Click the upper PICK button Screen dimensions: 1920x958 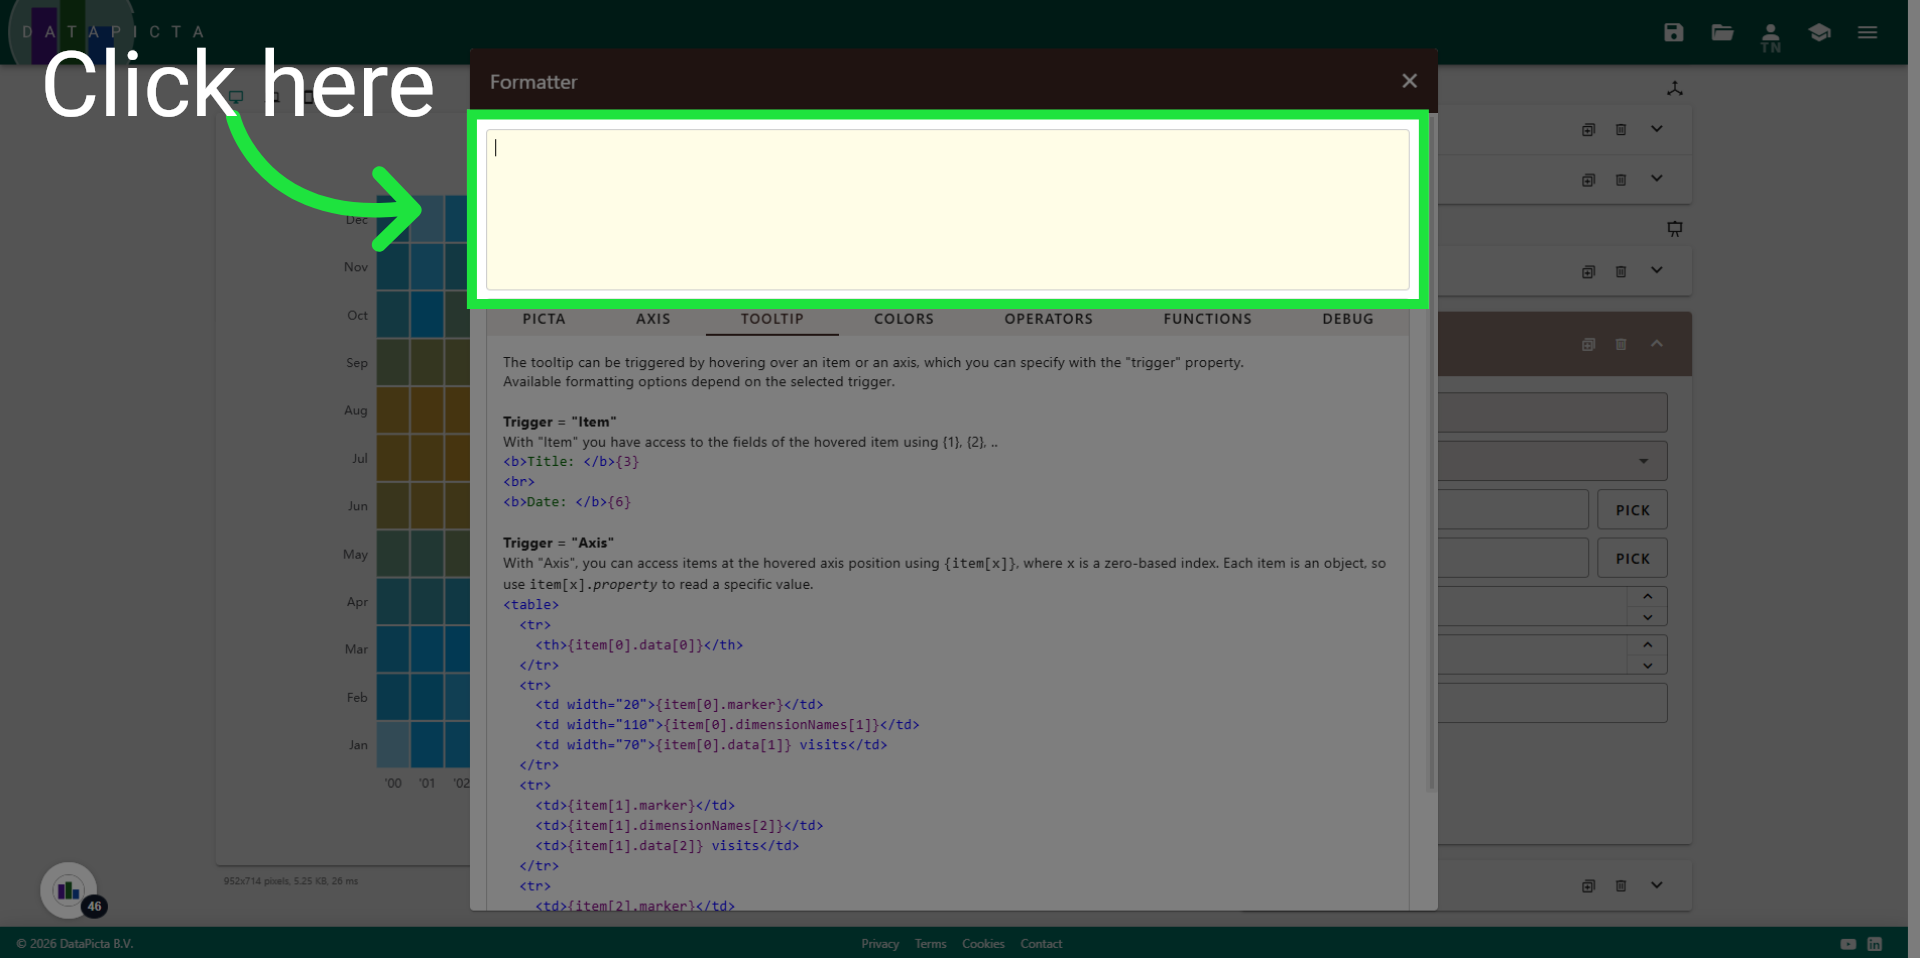click(1632, 510)
